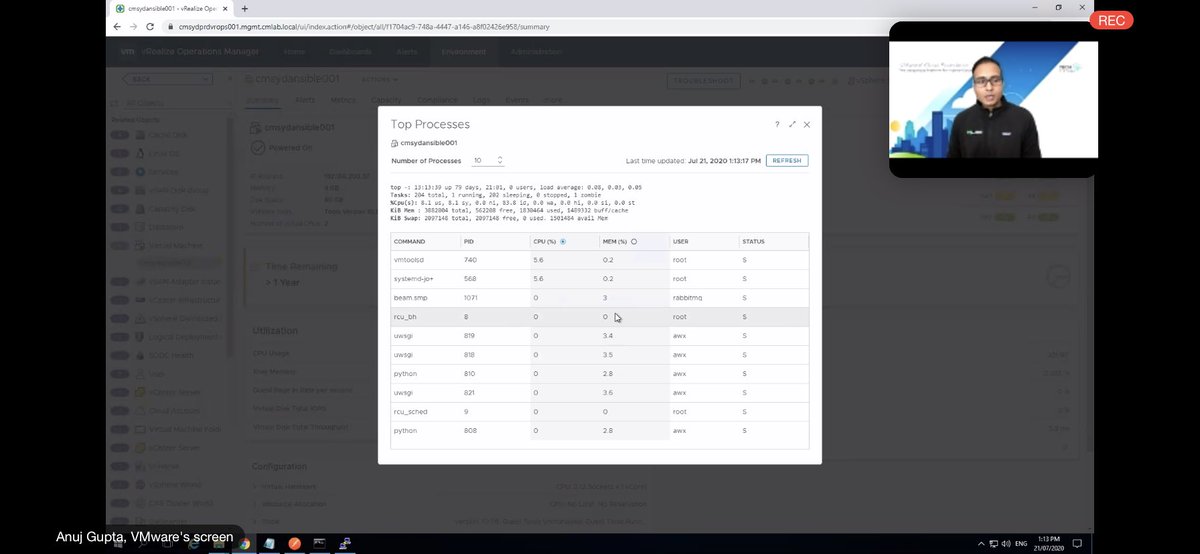
Task: Click the cmsydansible001 object name in dialog
Action: coord(429,143)
